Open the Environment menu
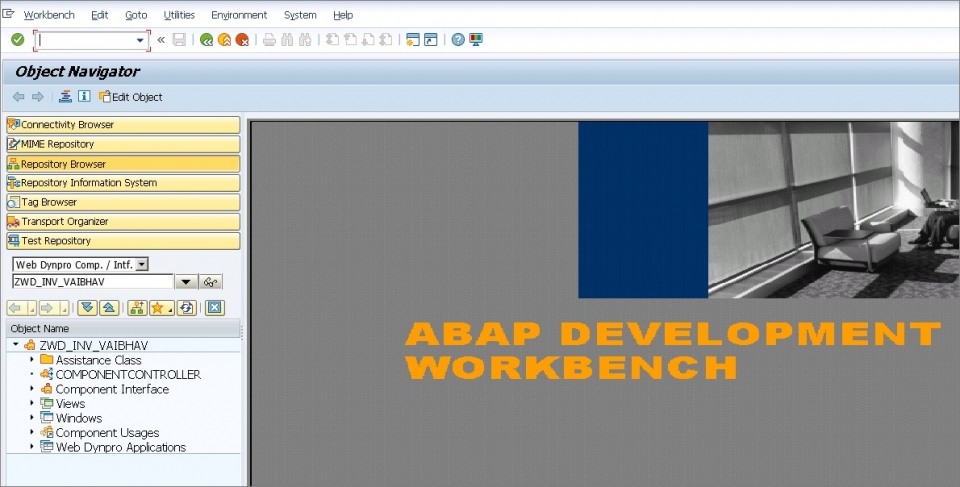 [x=239, y=15]
